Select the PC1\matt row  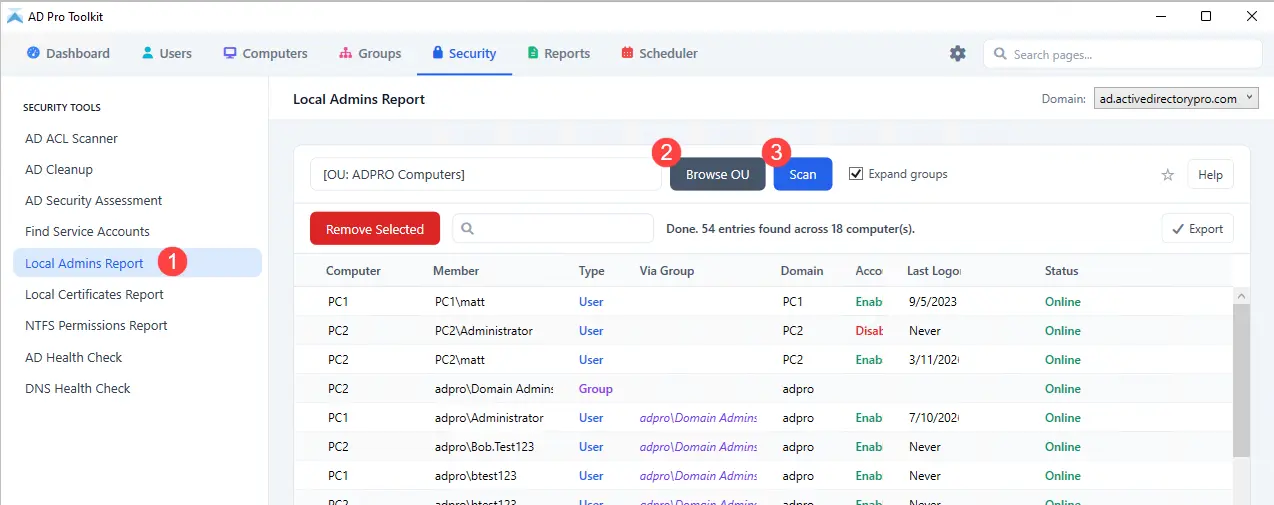763,301
